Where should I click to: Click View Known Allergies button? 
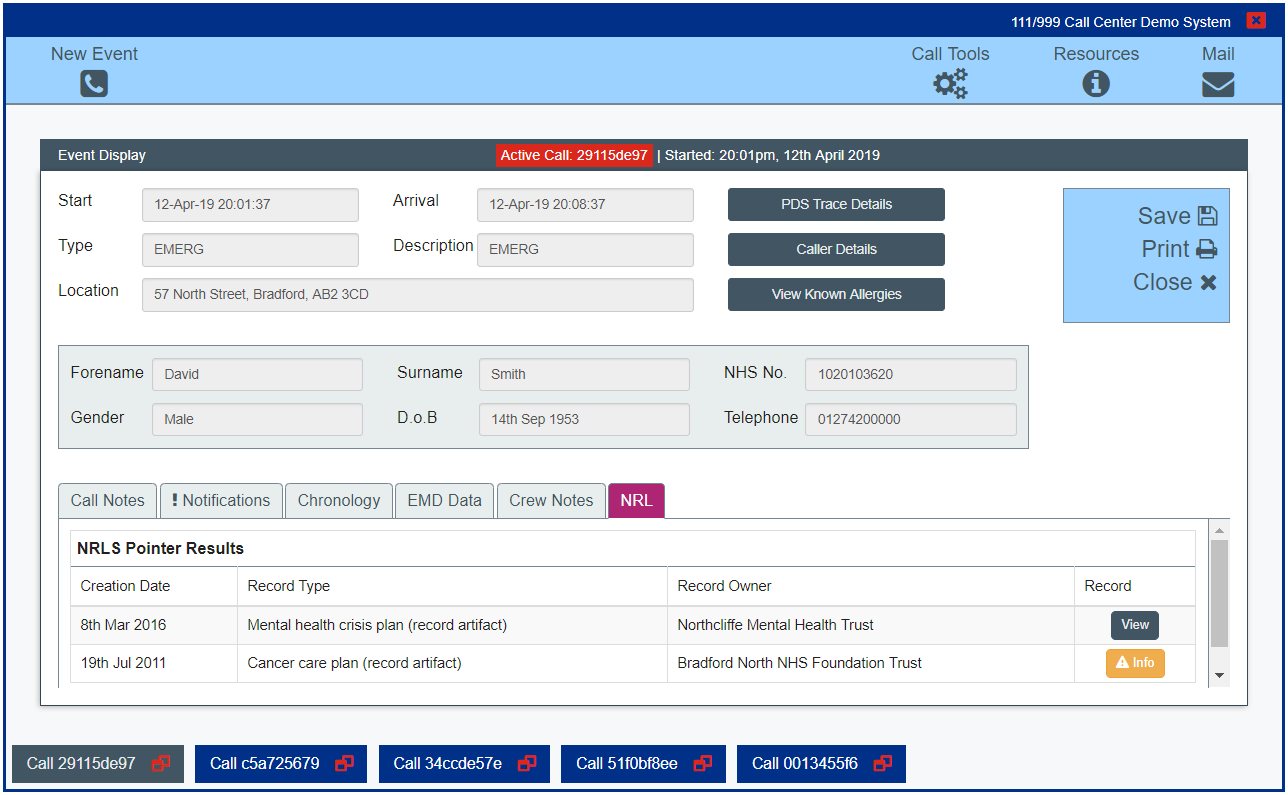(836, 294)
